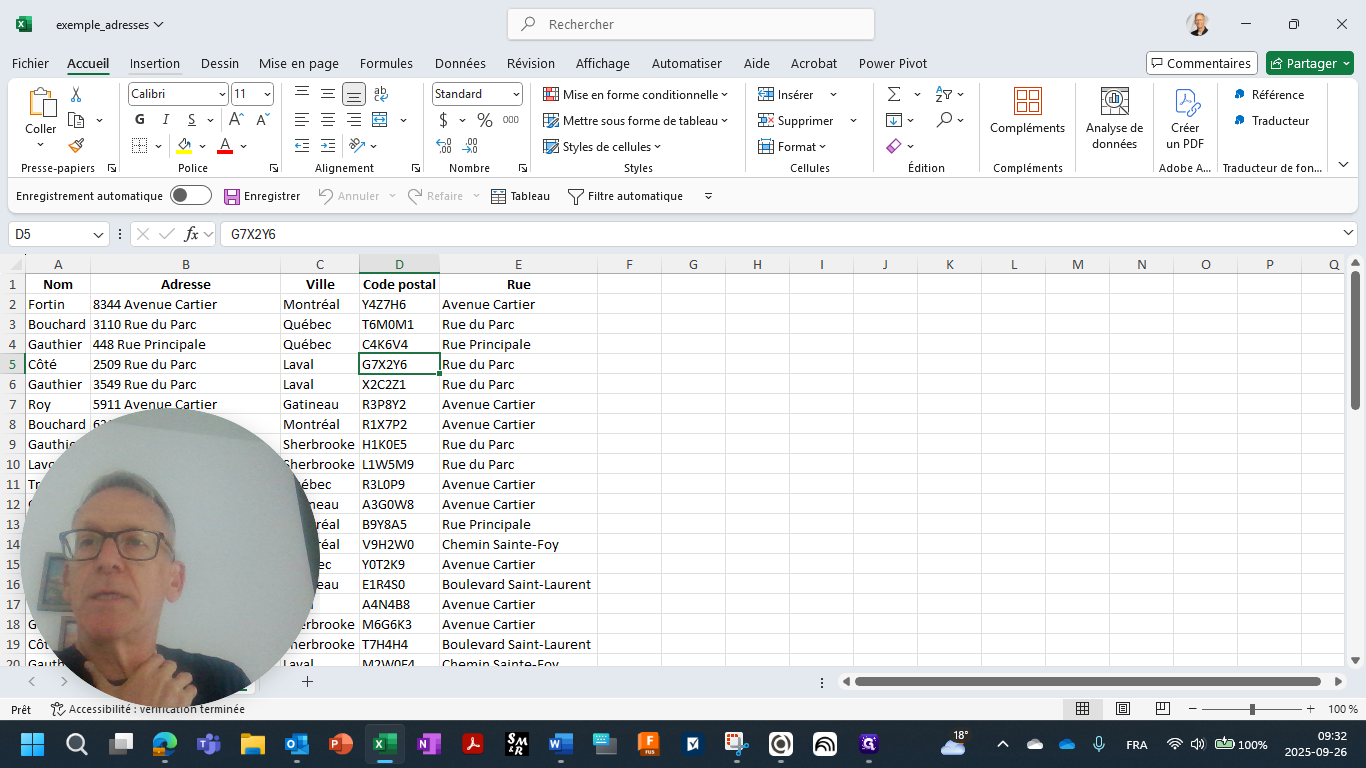Open Analyse de données tool
Screen dimensions: 1366x768
pos(1114,118)
